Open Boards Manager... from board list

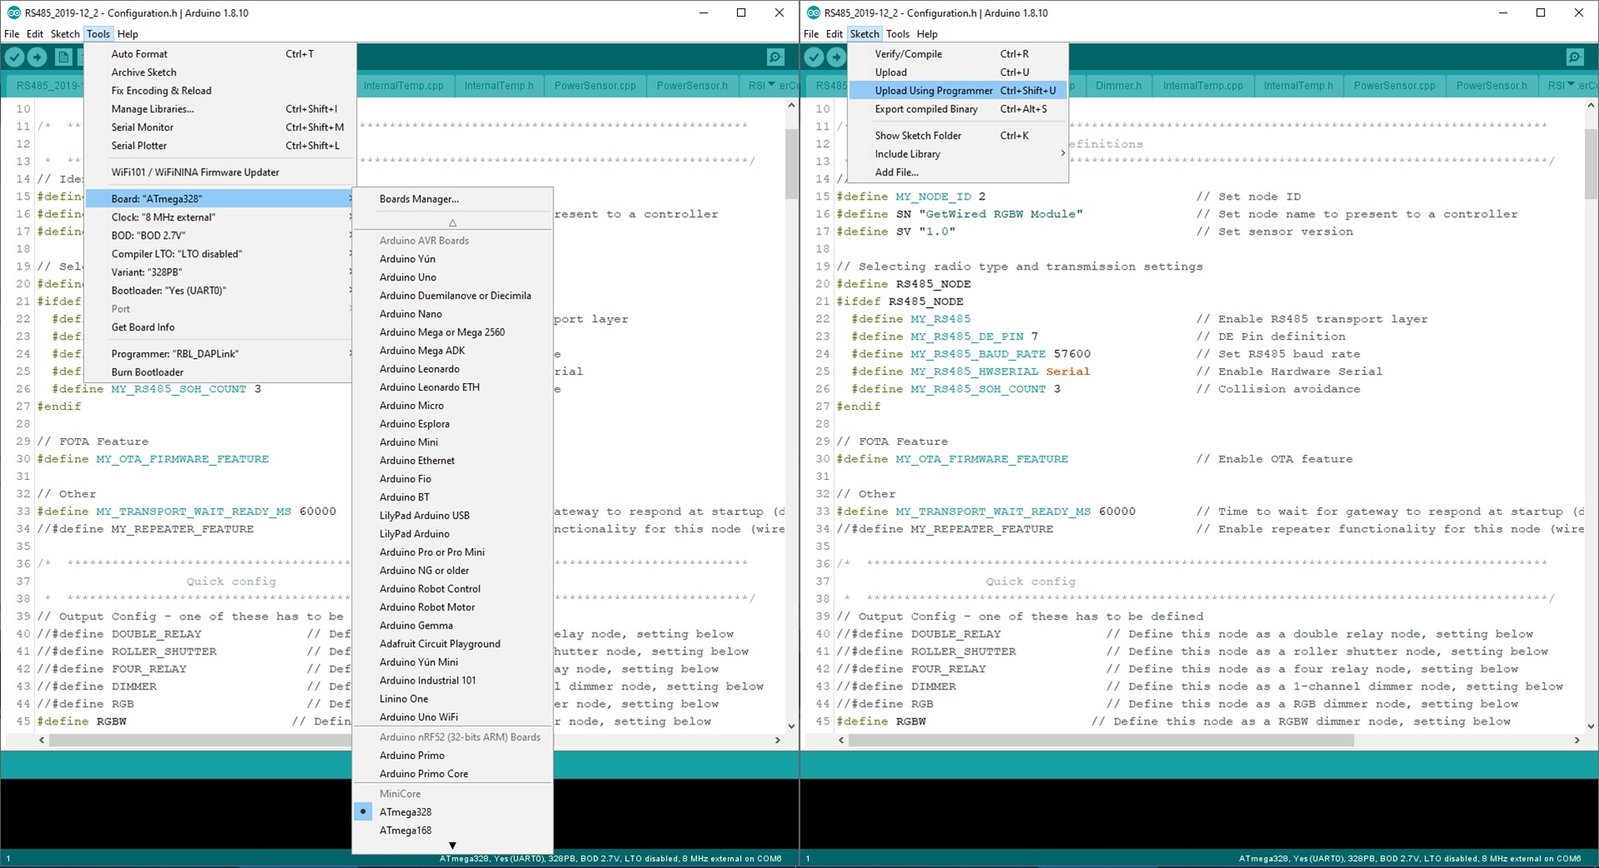pos(453,199)
